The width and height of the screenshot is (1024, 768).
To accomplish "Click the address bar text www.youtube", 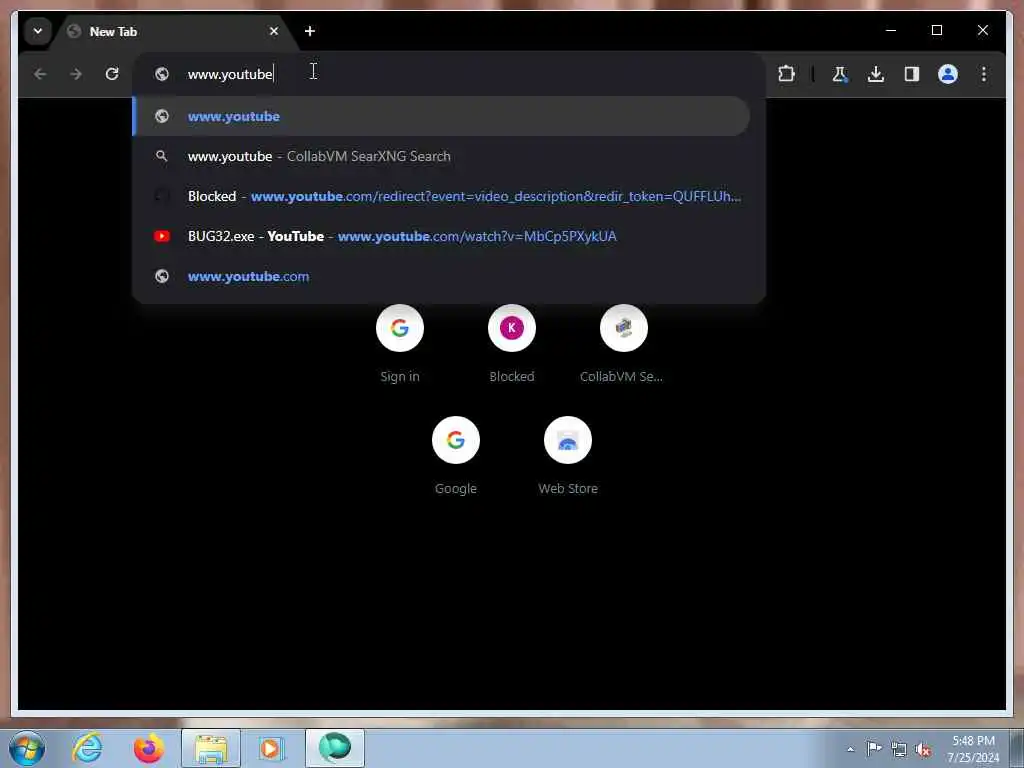I will [x=230, y=74].
